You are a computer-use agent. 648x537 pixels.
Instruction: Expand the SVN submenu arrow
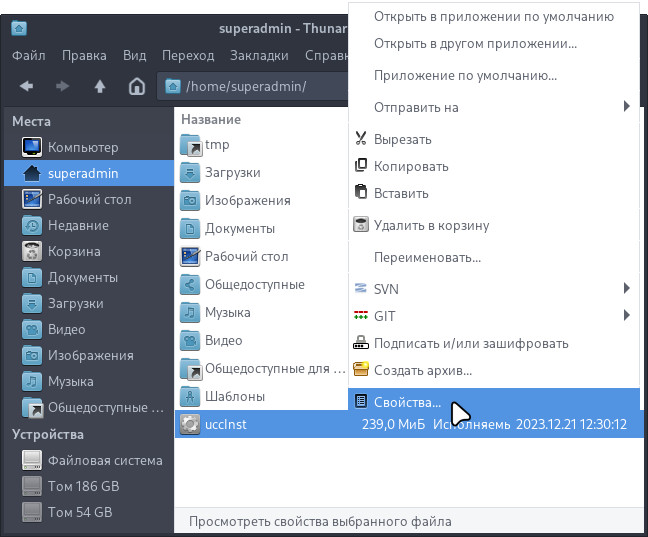(x=626, y=289)
